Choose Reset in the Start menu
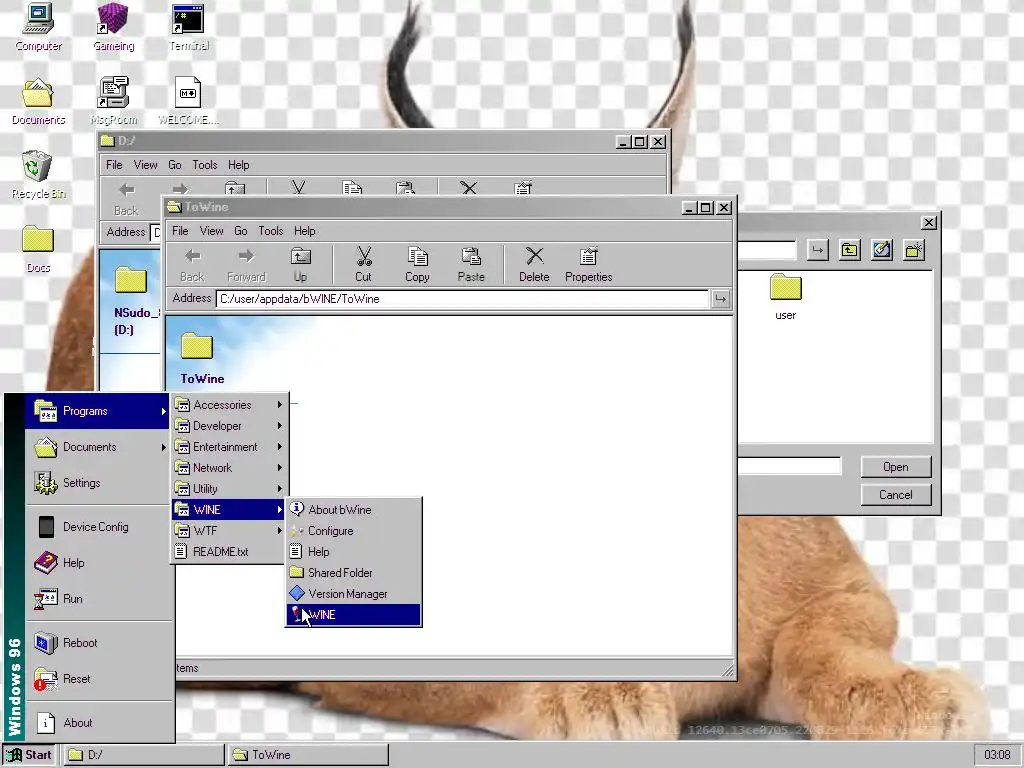 click(97, 679)
